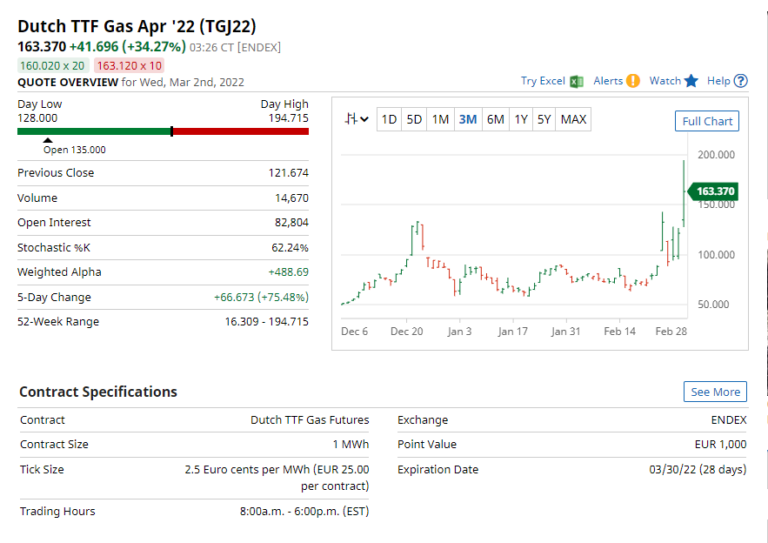Click the green bid 160.020 x 20 badge
768x543 pixels.
pyautogui.click(x=53, y=65)
